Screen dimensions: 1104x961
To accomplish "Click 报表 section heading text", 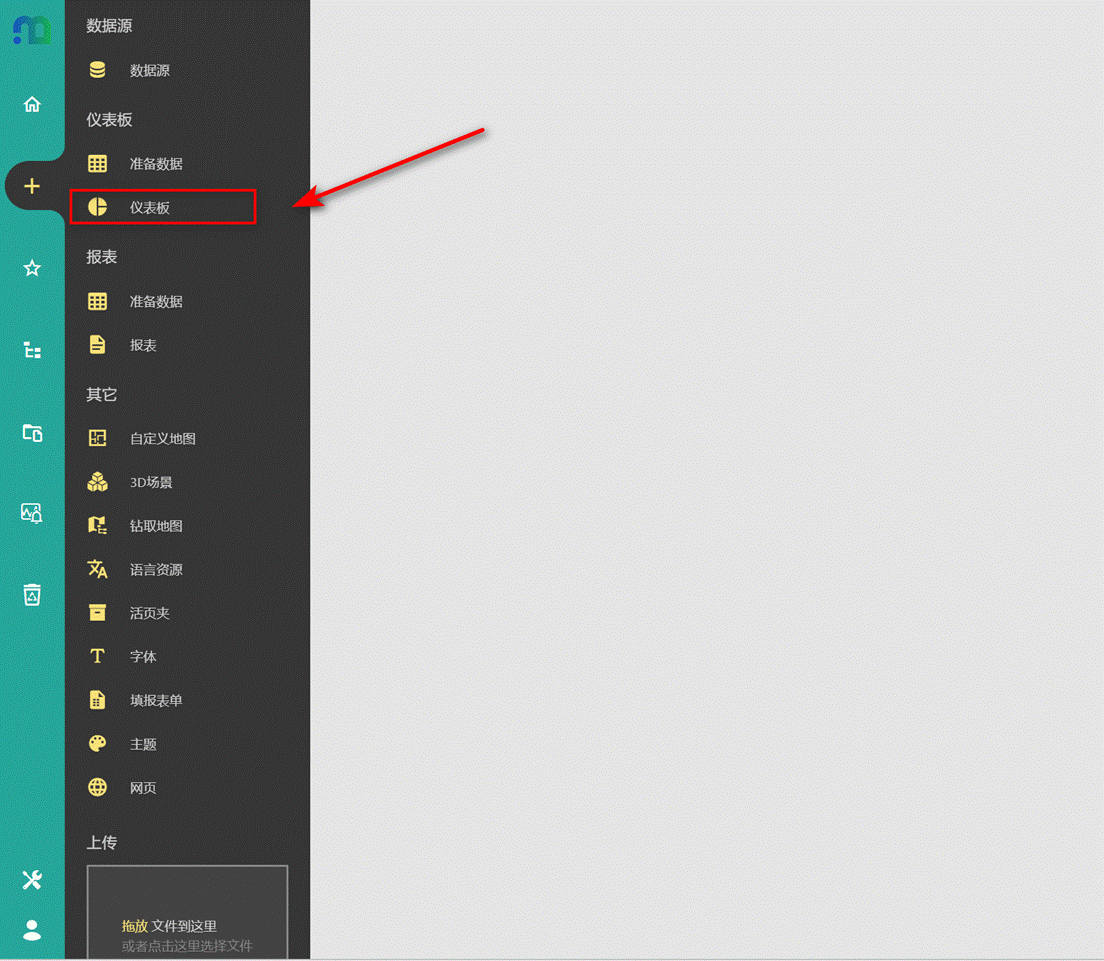I will (101, 257).
